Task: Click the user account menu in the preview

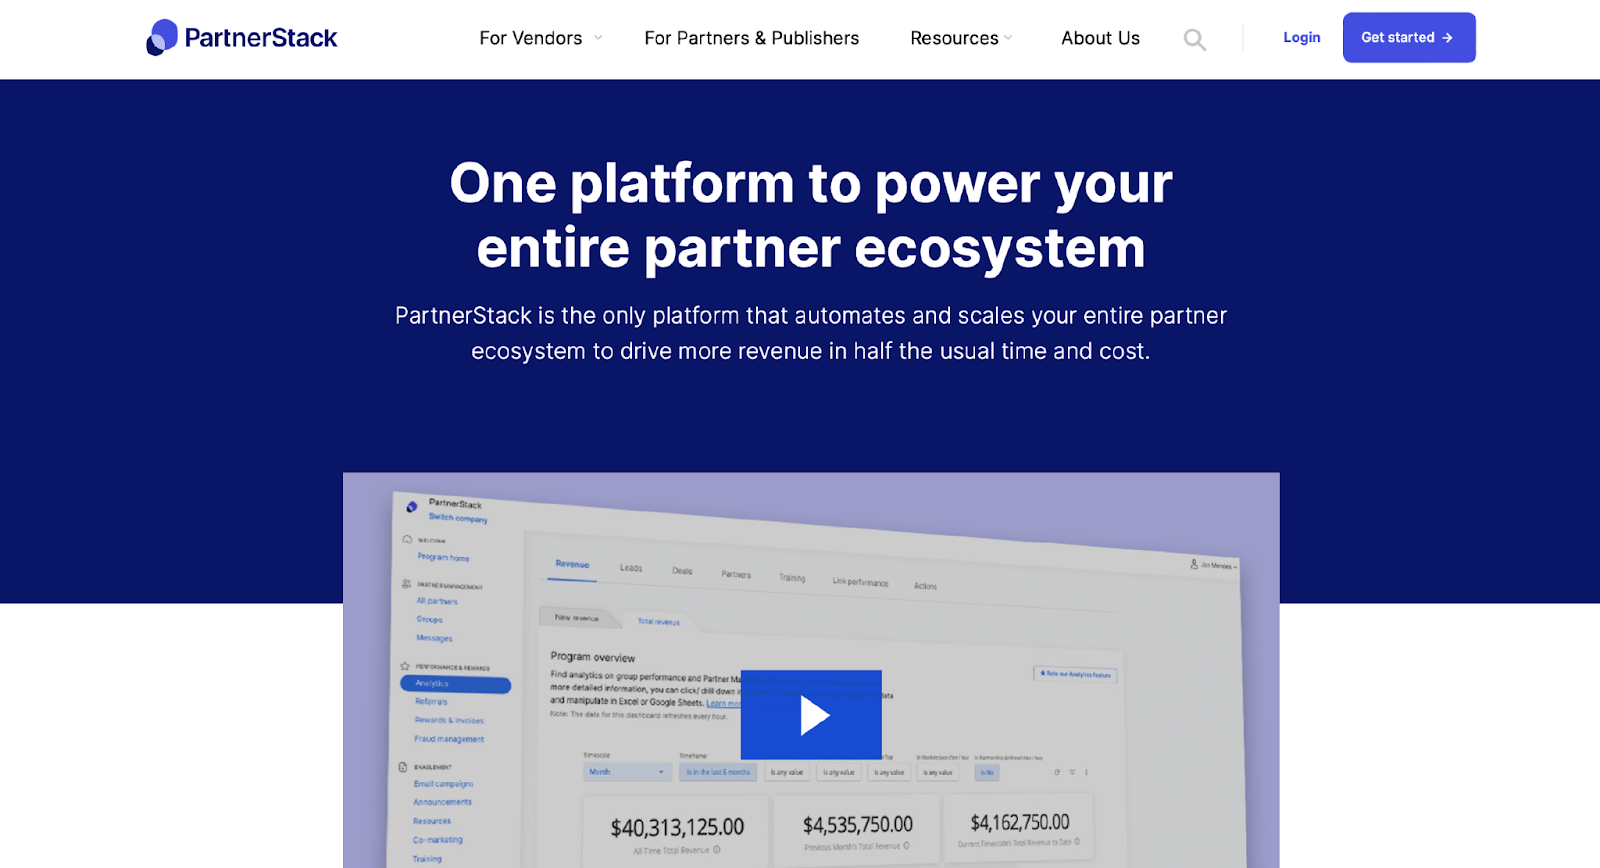Action: point(1213,565)
